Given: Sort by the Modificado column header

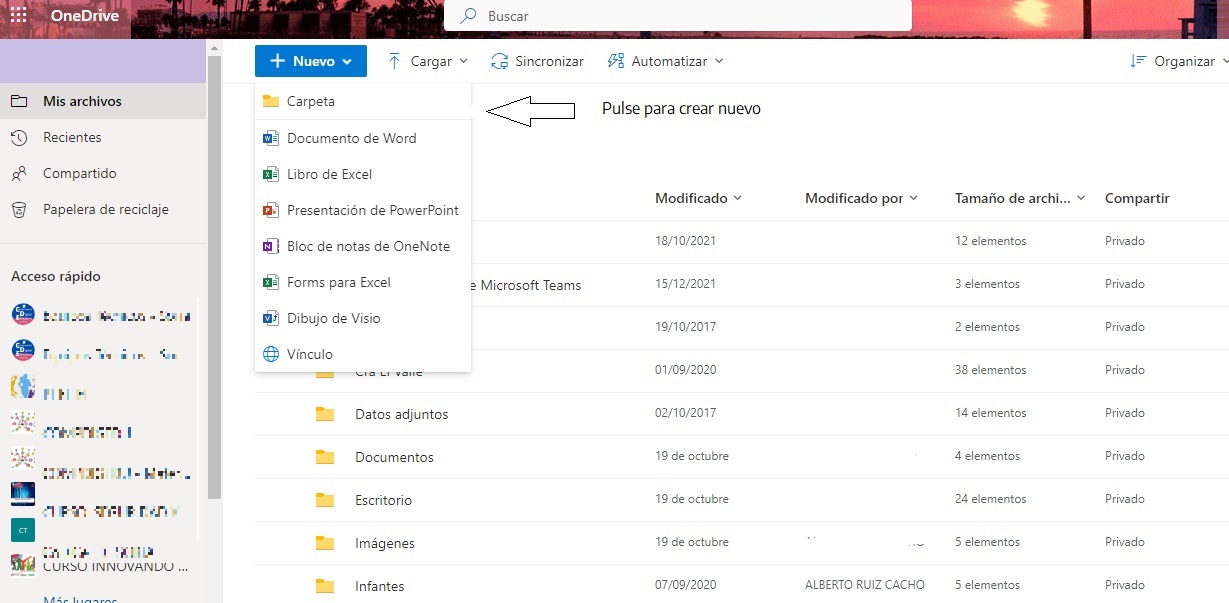Looking at the screenshot, I should (x=698, y=198).
